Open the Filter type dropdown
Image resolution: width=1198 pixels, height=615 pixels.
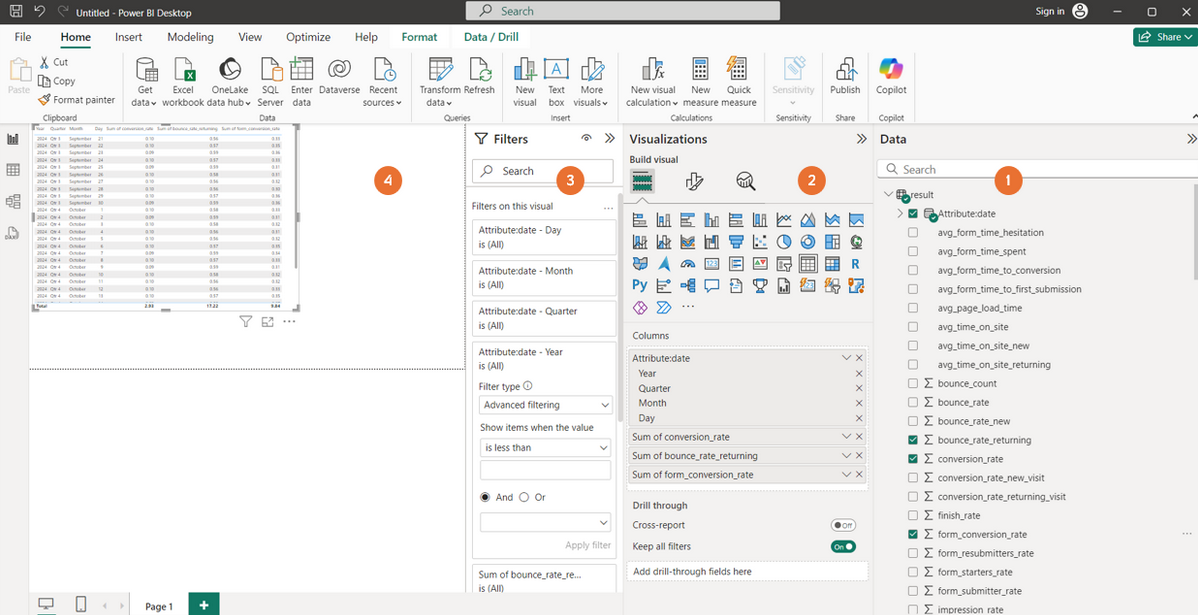(545, 405)
